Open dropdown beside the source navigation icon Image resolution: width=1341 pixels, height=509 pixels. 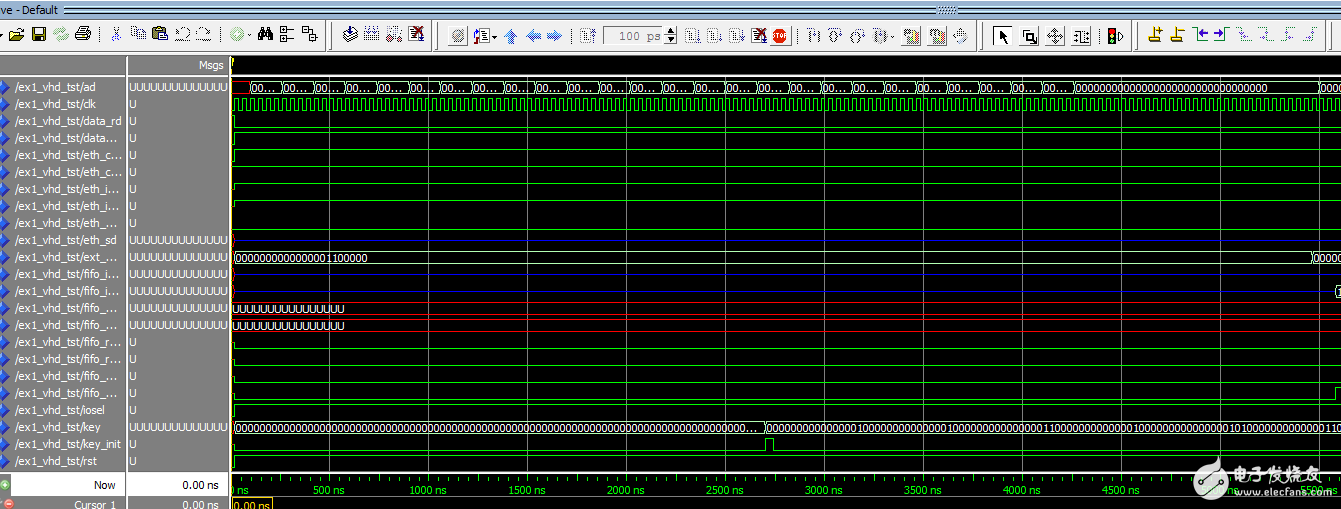(x=494, y=36)
